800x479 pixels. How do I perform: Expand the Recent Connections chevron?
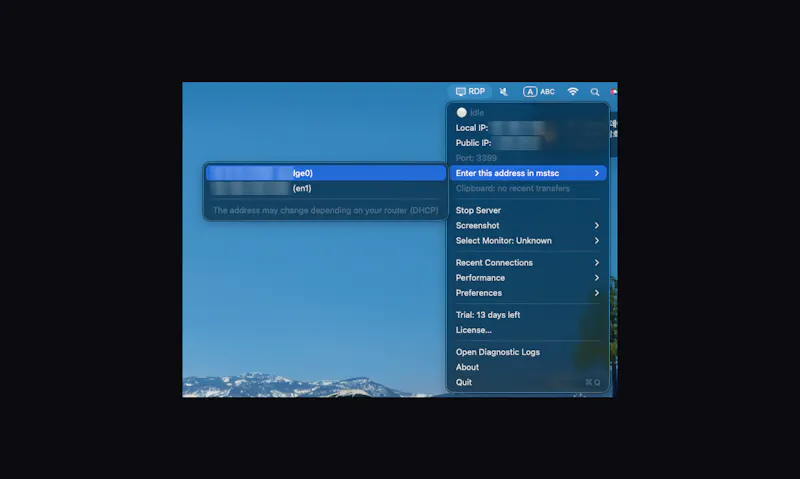596,263
